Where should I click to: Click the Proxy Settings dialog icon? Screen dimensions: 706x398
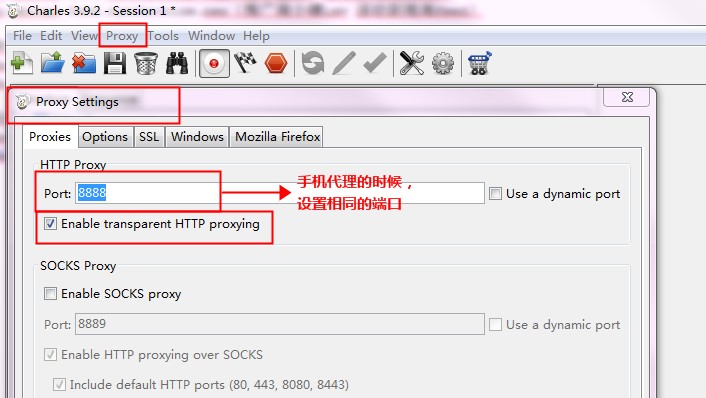click(23, 102)
